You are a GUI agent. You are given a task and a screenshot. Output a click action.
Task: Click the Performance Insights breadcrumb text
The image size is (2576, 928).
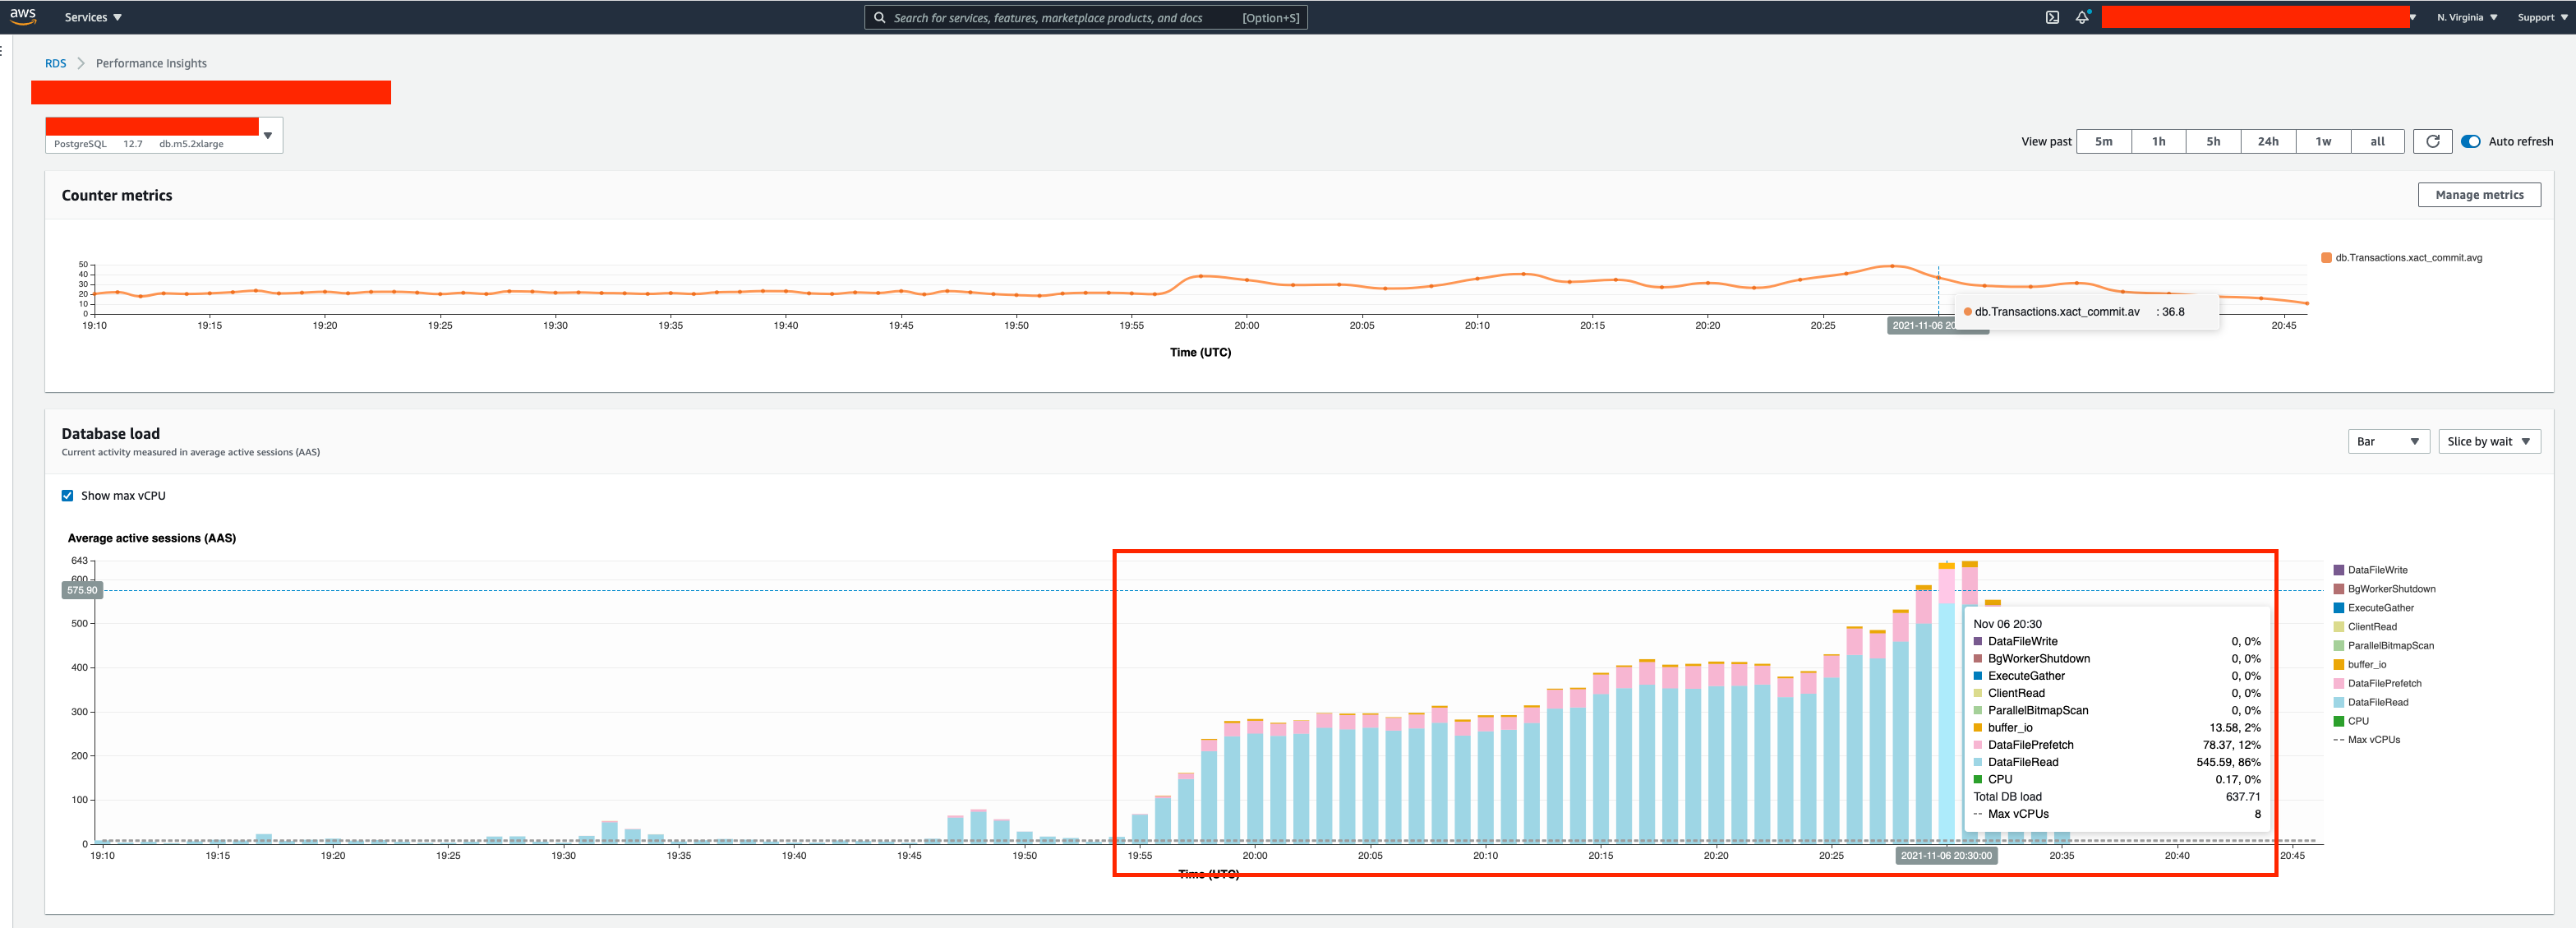(x=151, y=63)
